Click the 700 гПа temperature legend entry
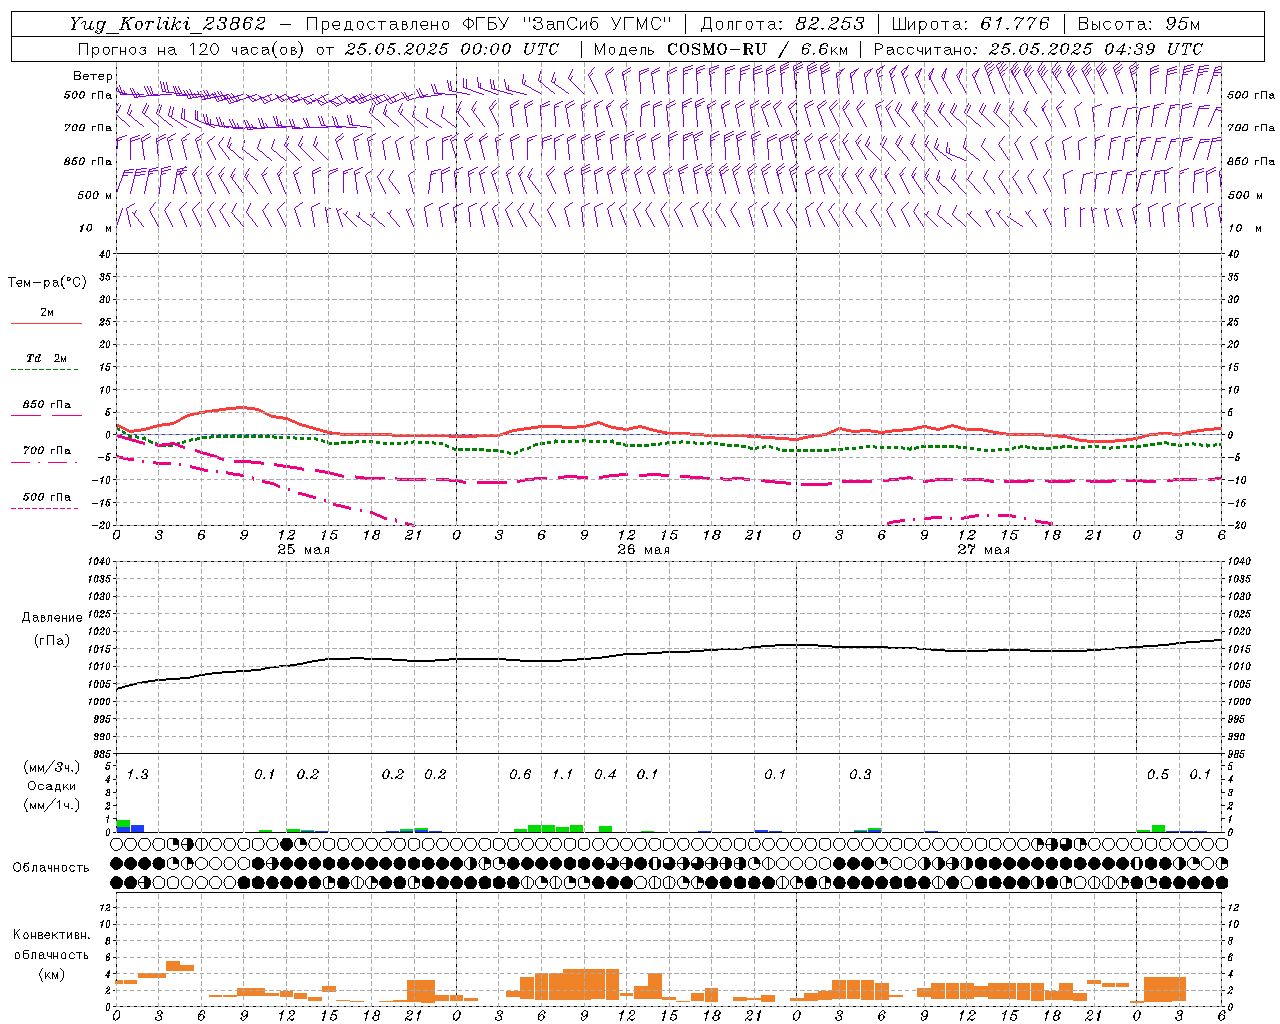1280x1024 pixels. [x=46, y=451]
